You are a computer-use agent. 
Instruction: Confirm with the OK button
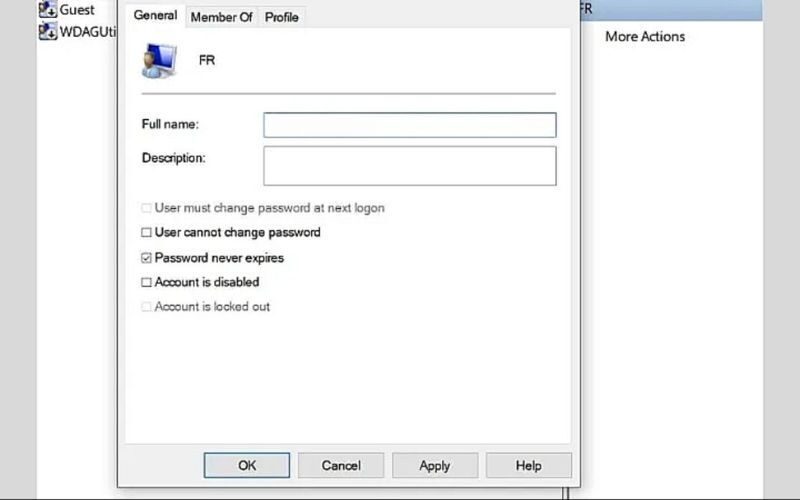tap(247, 465)
